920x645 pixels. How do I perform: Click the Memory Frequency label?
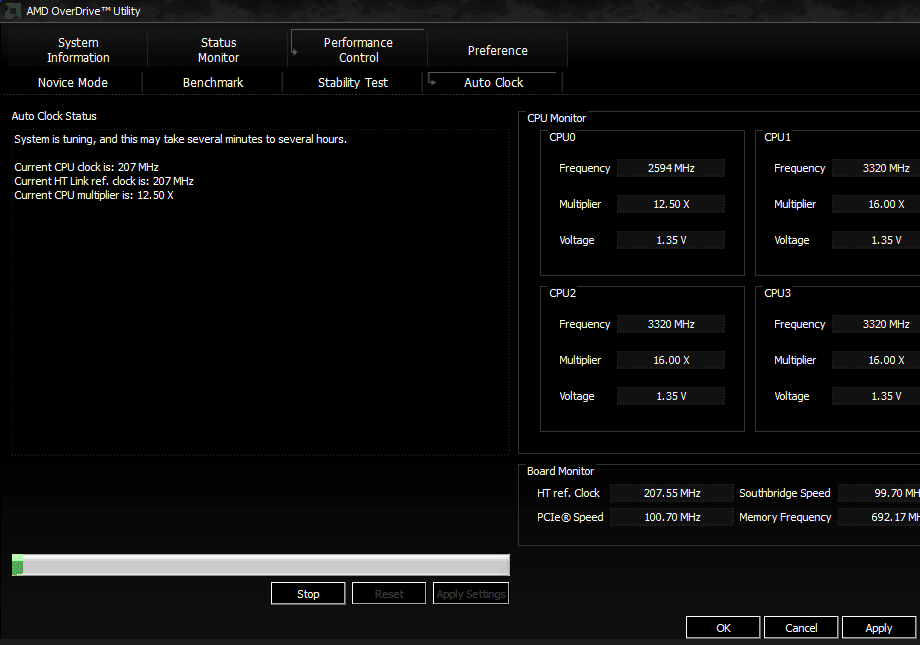tap(785, 517)
